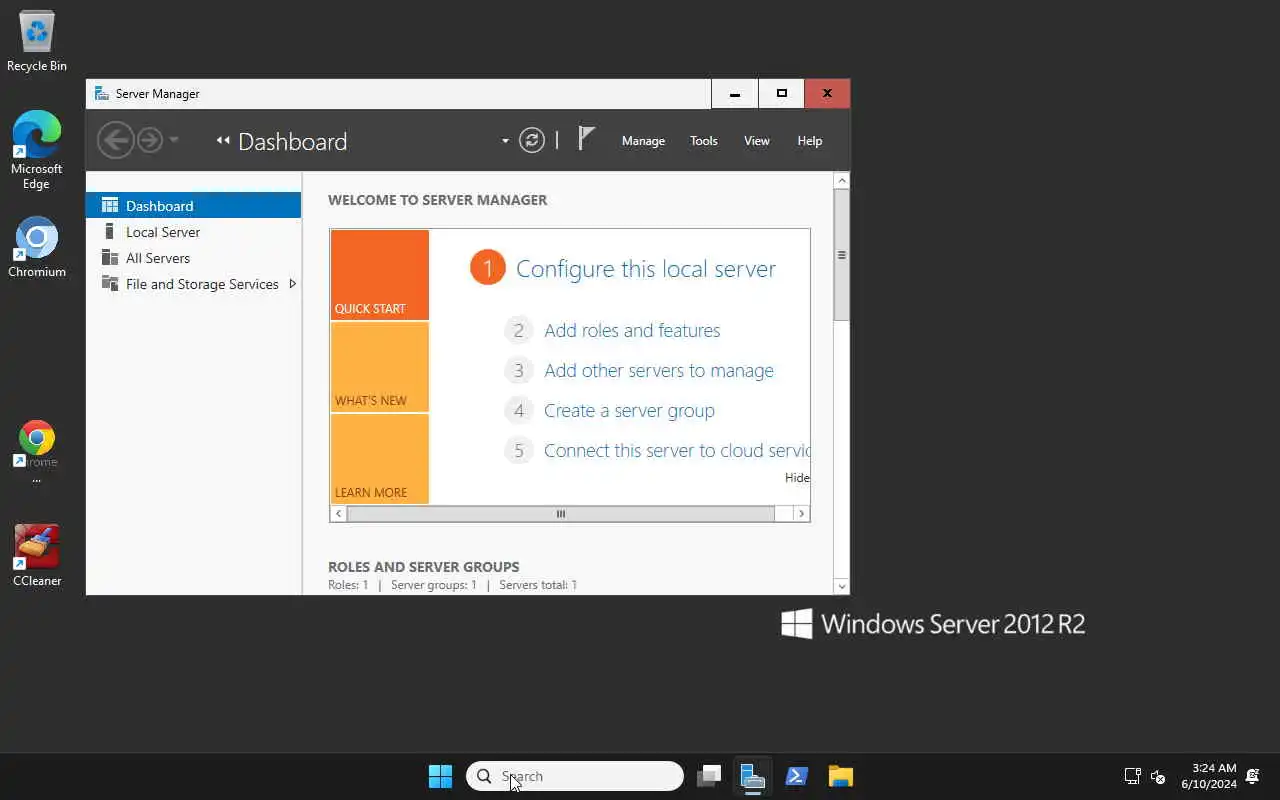Click the Local Server icon in sidebar

pos(110,231)
